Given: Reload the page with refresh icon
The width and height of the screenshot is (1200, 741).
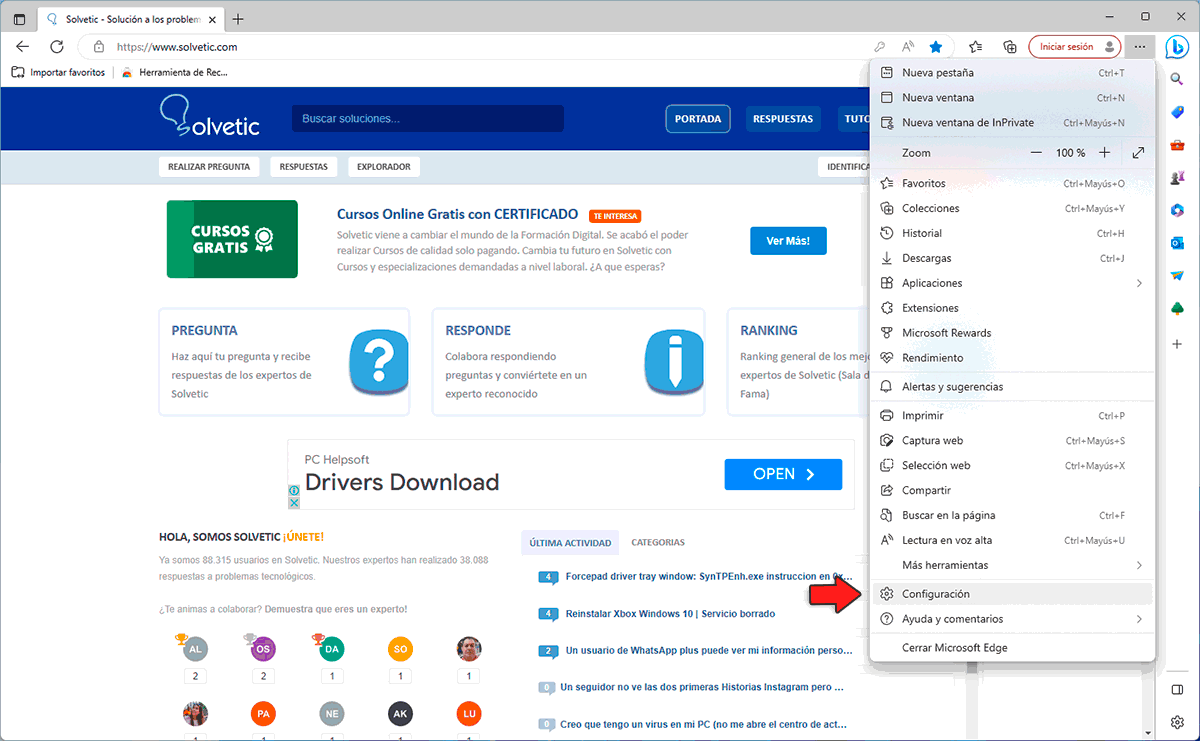Looking at the screenshot, I should 57,46.
